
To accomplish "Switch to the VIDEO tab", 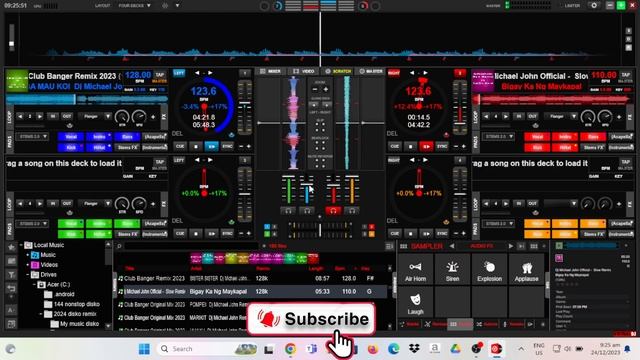I will tap(304, 71).
